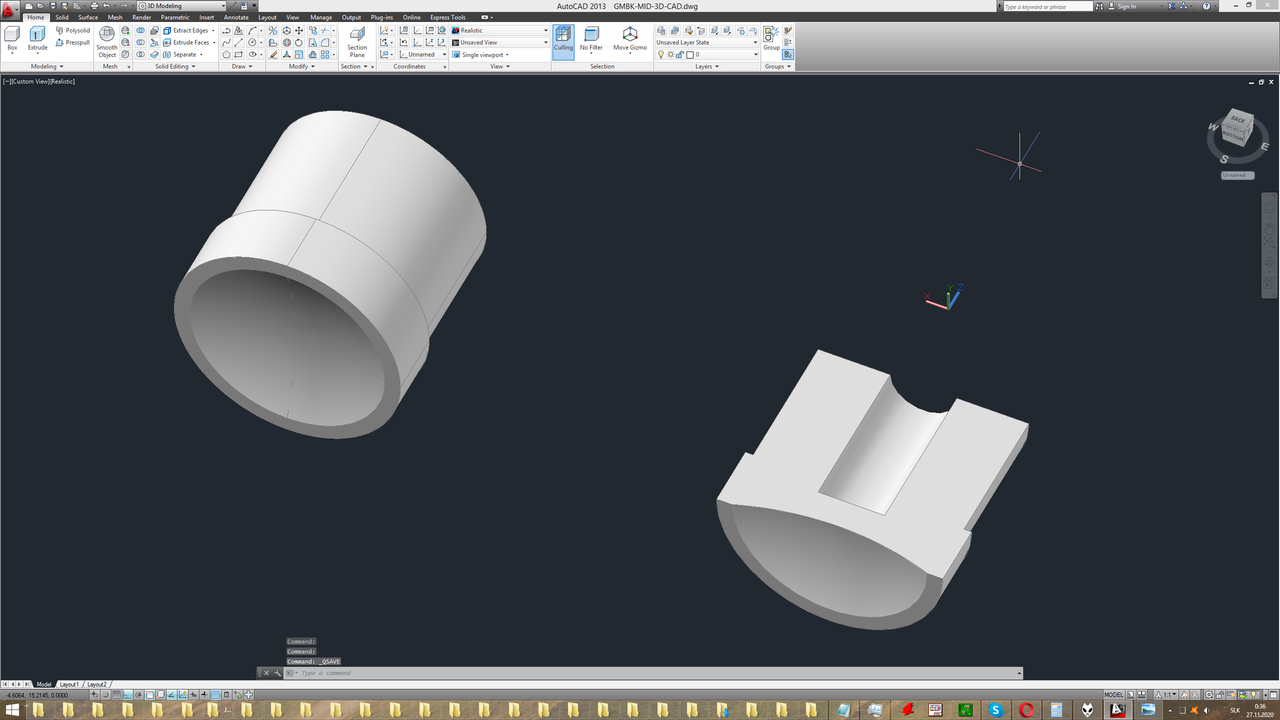
Task: Open the Annotate ribbon tab
Action: 236,17
